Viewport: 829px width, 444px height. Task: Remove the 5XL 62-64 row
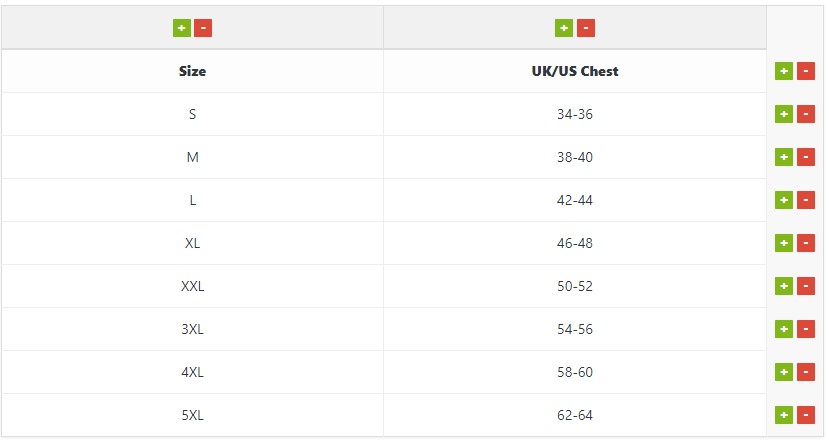click(806, 415)
